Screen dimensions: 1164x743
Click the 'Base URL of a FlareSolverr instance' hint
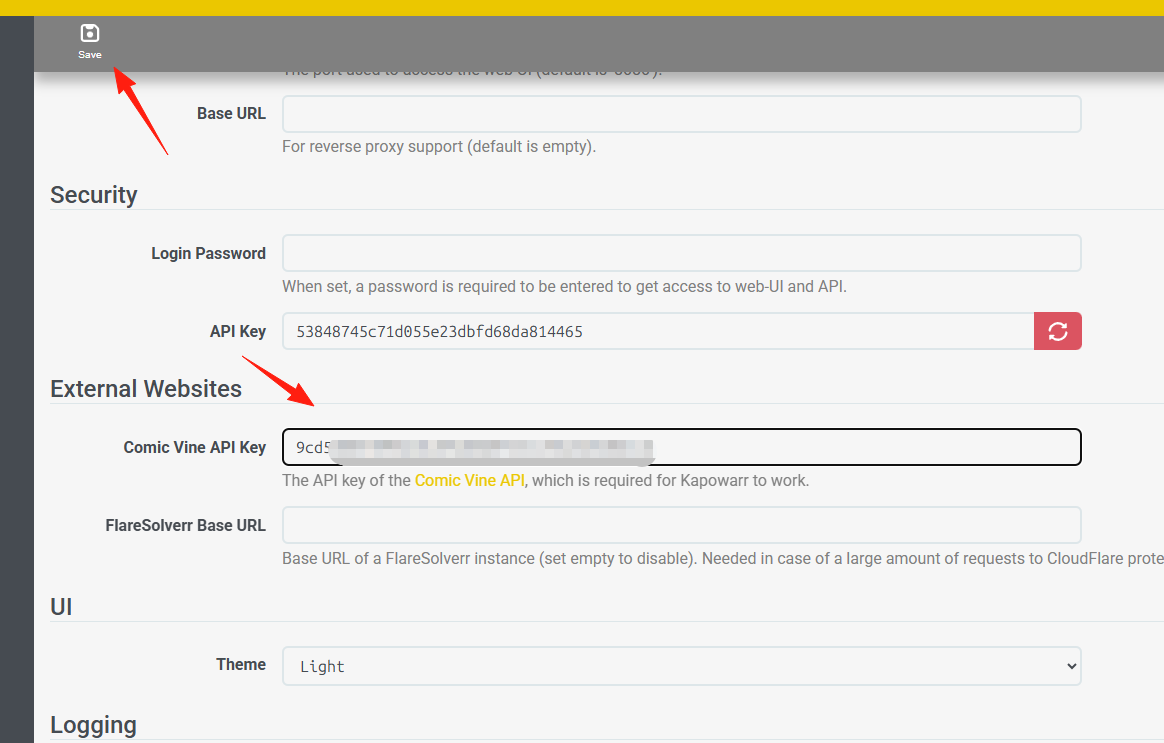click(723, 558)
